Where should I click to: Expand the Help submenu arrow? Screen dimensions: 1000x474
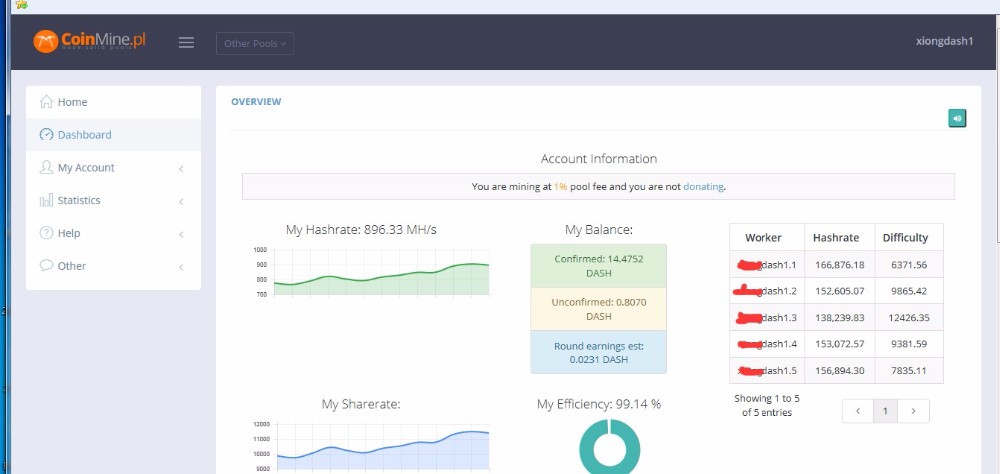click(181, 235)
